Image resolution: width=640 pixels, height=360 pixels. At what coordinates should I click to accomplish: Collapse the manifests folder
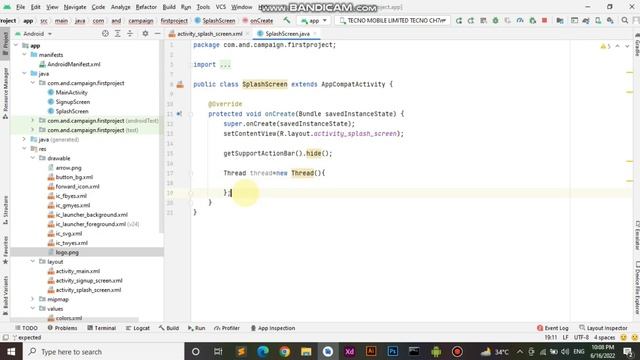click(x=24, y=55)
